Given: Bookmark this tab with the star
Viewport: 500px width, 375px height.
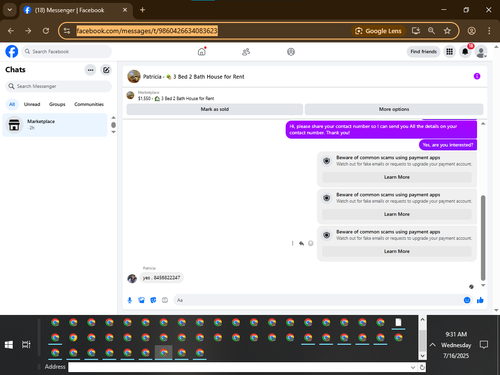Looking at the screenshot, I should pos(447,31).
